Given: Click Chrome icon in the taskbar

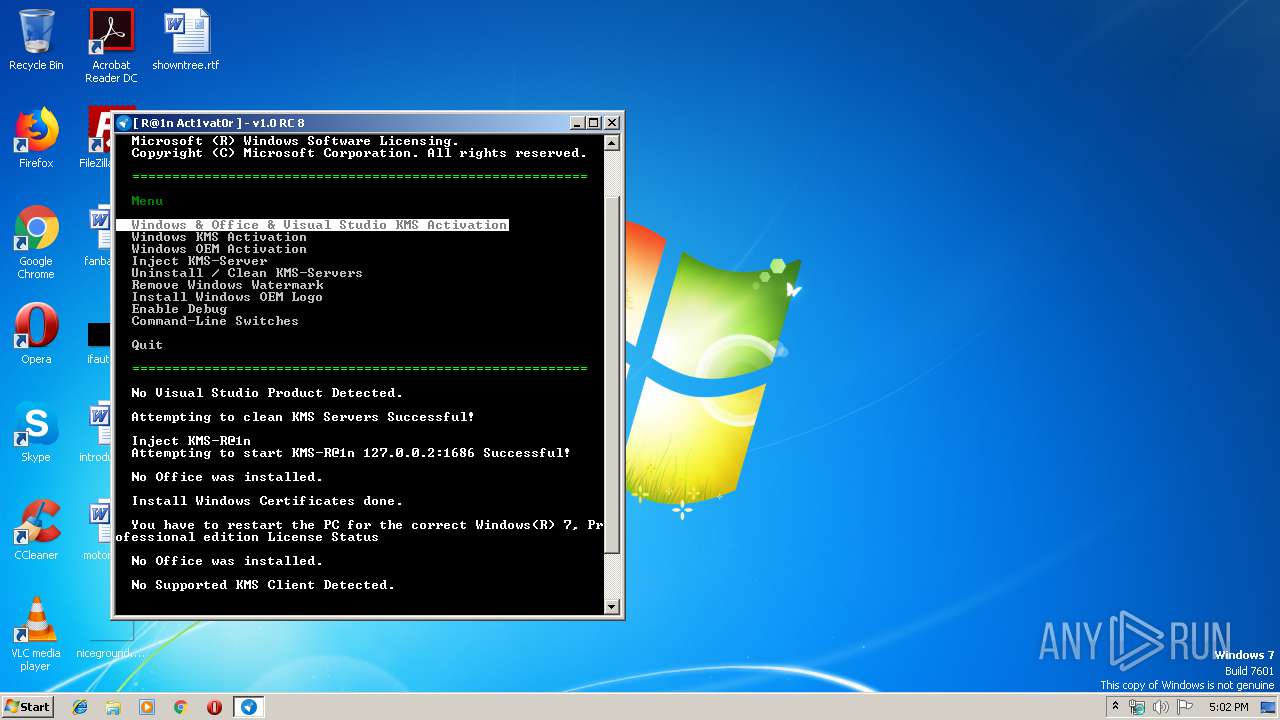Looking at the screenshot, I should click(x=180, y=707).
